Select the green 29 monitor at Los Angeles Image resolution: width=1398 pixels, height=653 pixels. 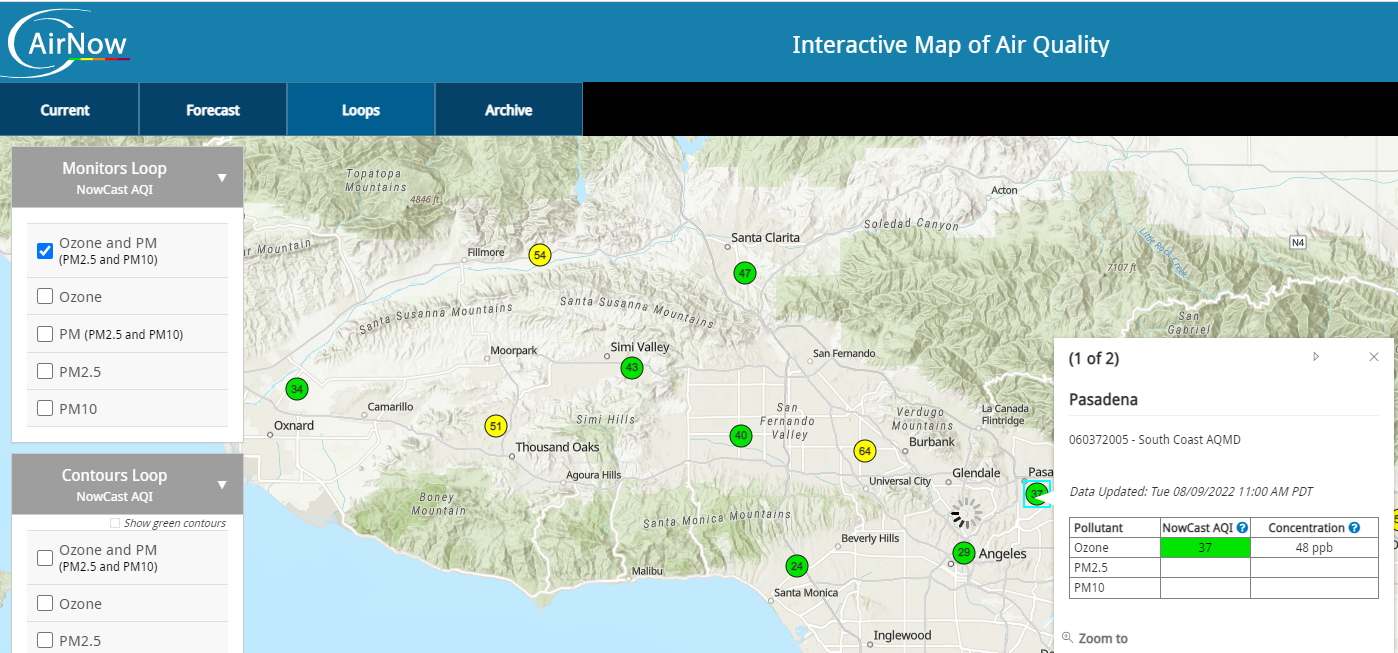pyautogui.click(x=963, y=553)
